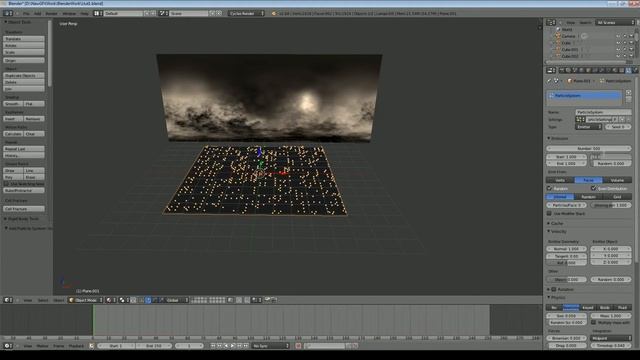Click the viewport shading mode icon
The height and width of the screenshot is (360, 640).
[x=110, y=300]
